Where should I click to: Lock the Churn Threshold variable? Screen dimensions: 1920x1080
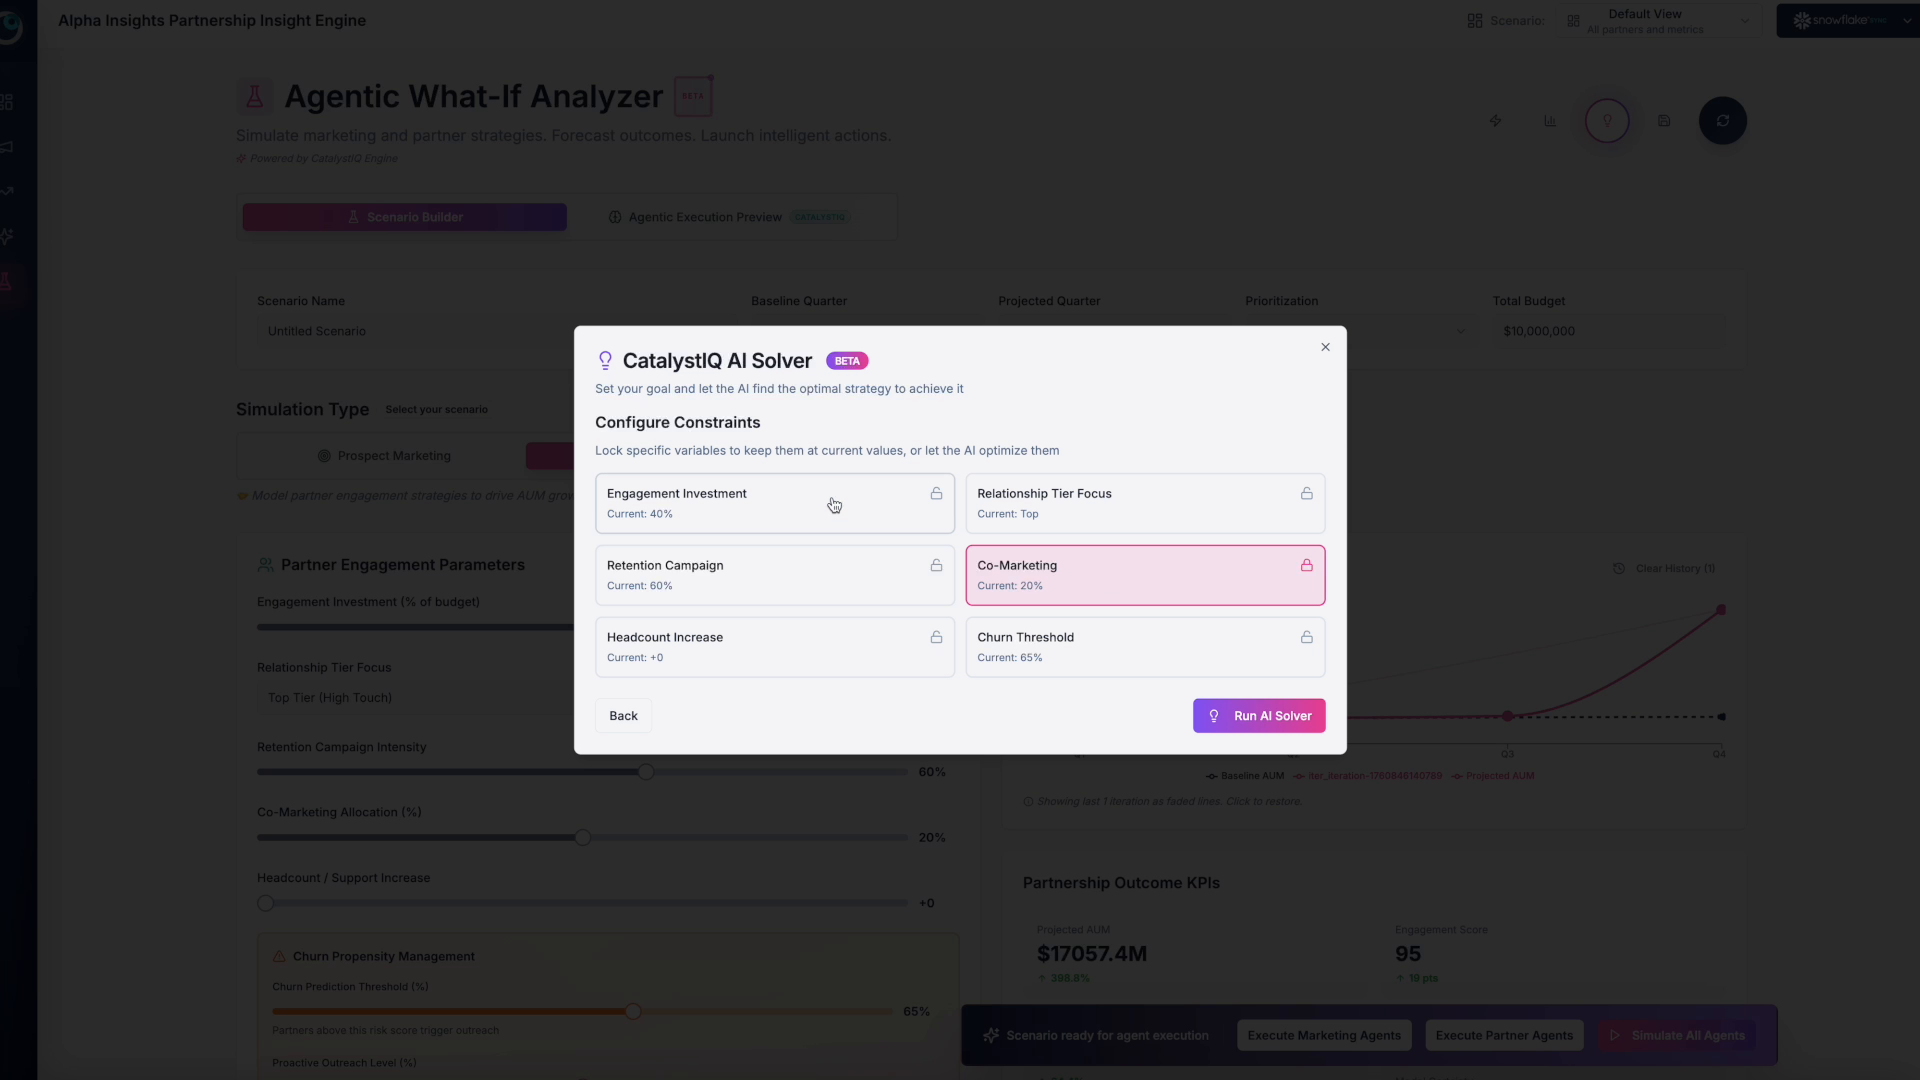[1306, 637]
